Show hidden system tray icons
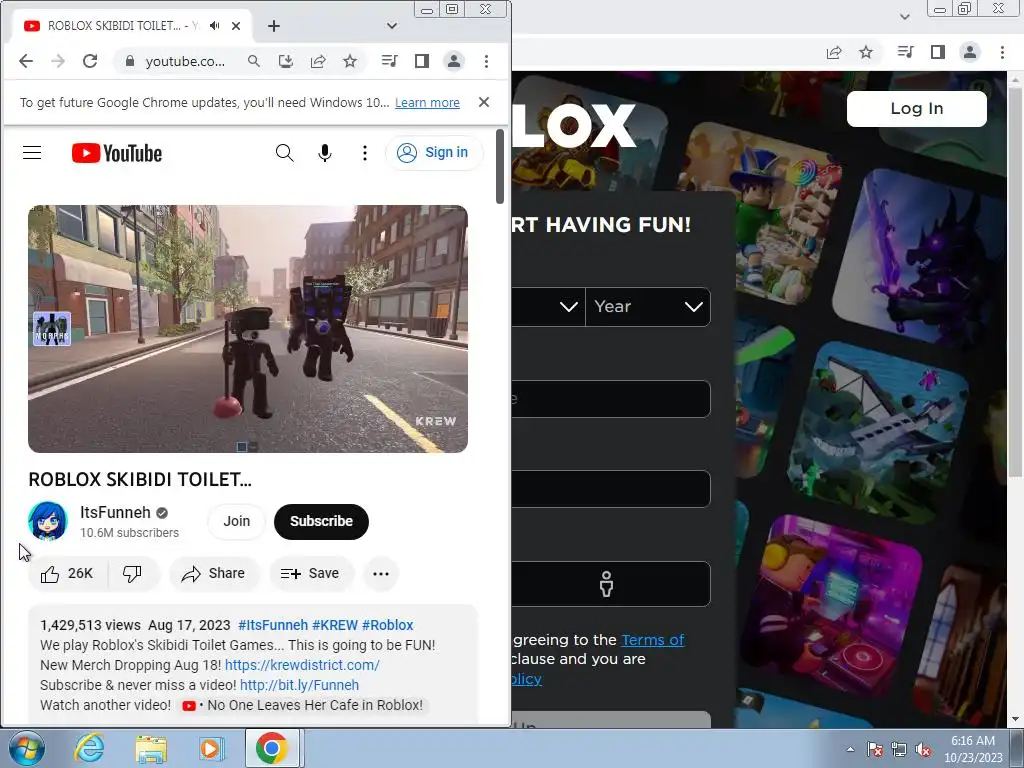1024x768 pixels. click(850, 749)
